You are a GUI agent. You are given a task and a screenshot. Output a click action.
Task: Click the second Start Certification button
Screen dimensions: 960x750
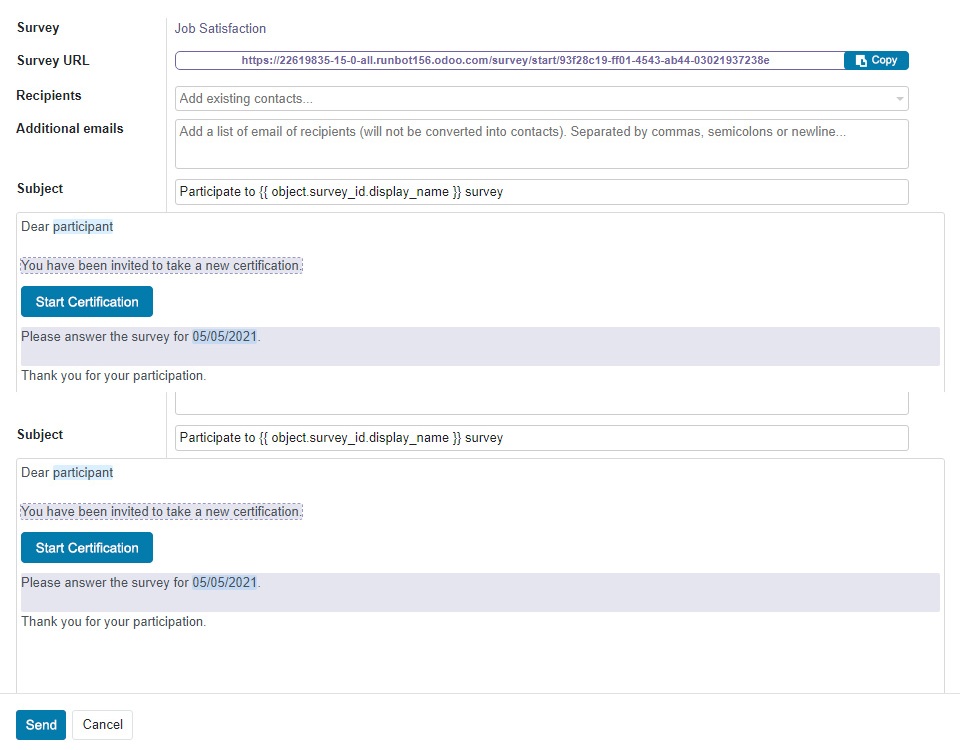[x=87, y=548]
